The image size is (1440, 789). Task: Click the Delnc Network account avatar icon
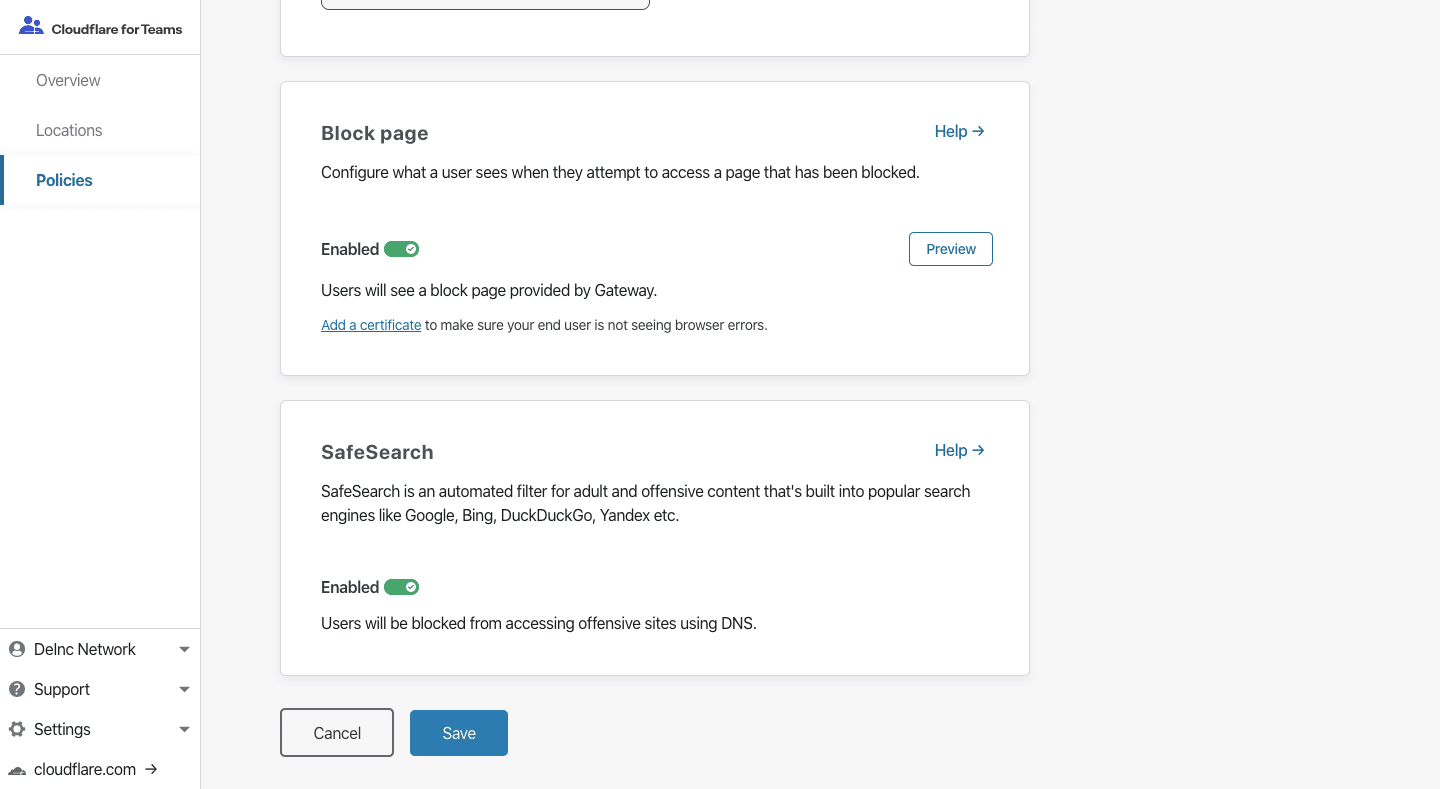pyautogui.click(x=16, y=649)
